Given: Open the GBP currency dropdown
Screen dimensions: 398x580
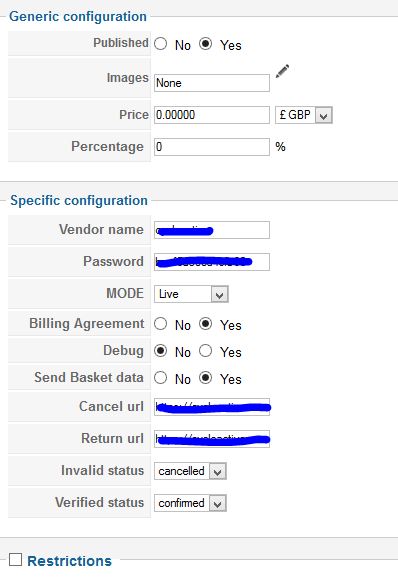Looking at the screenshot, I should pyautogui.click(x=304, y=115).
